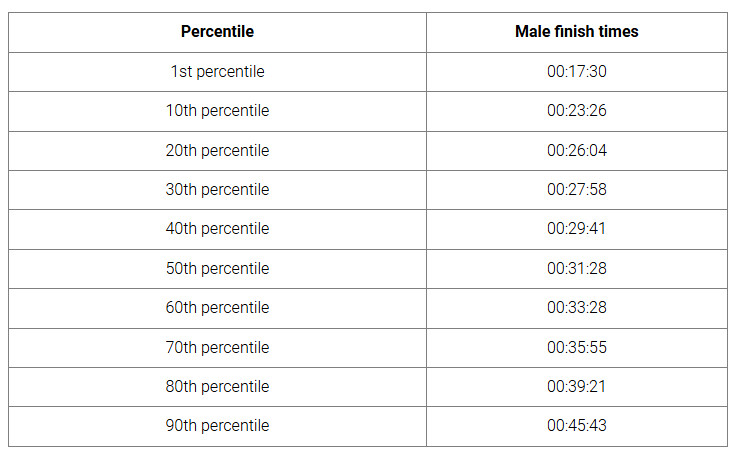Click the Percentile column header

point(217,32)
